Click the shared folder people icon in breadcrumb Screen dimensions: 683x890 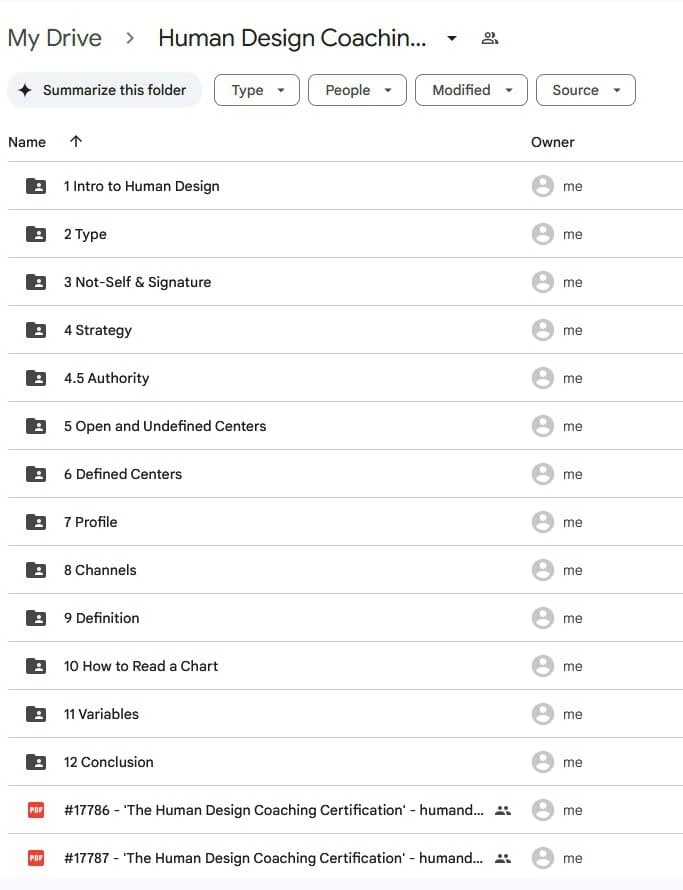tap(489, 39)
